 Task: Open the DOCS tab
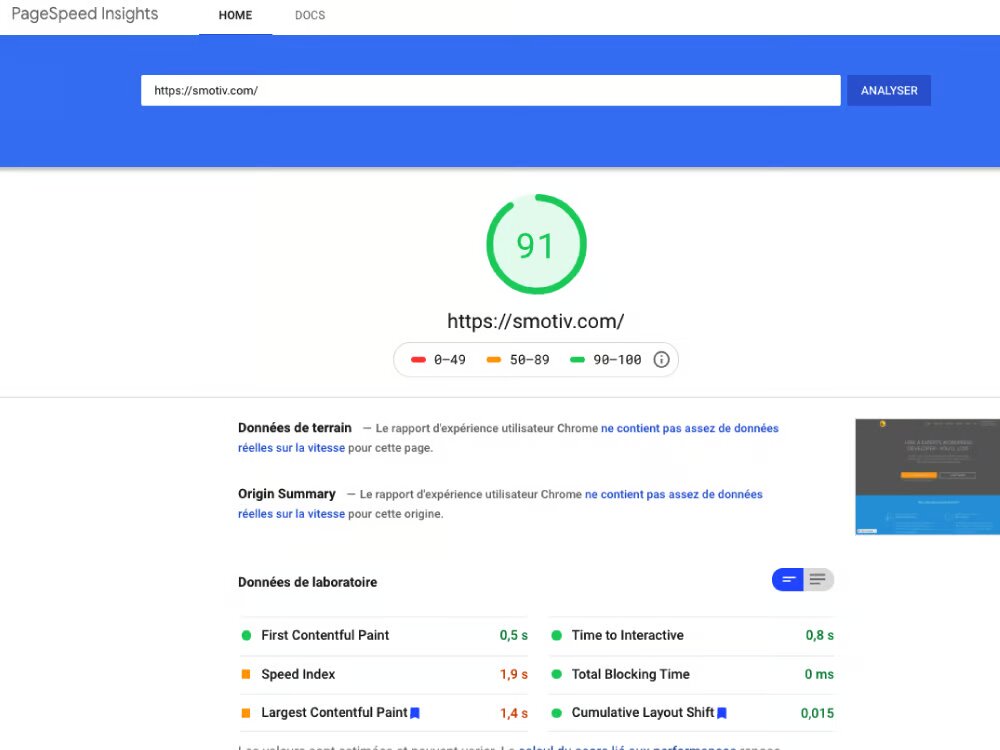coord(310,15)
